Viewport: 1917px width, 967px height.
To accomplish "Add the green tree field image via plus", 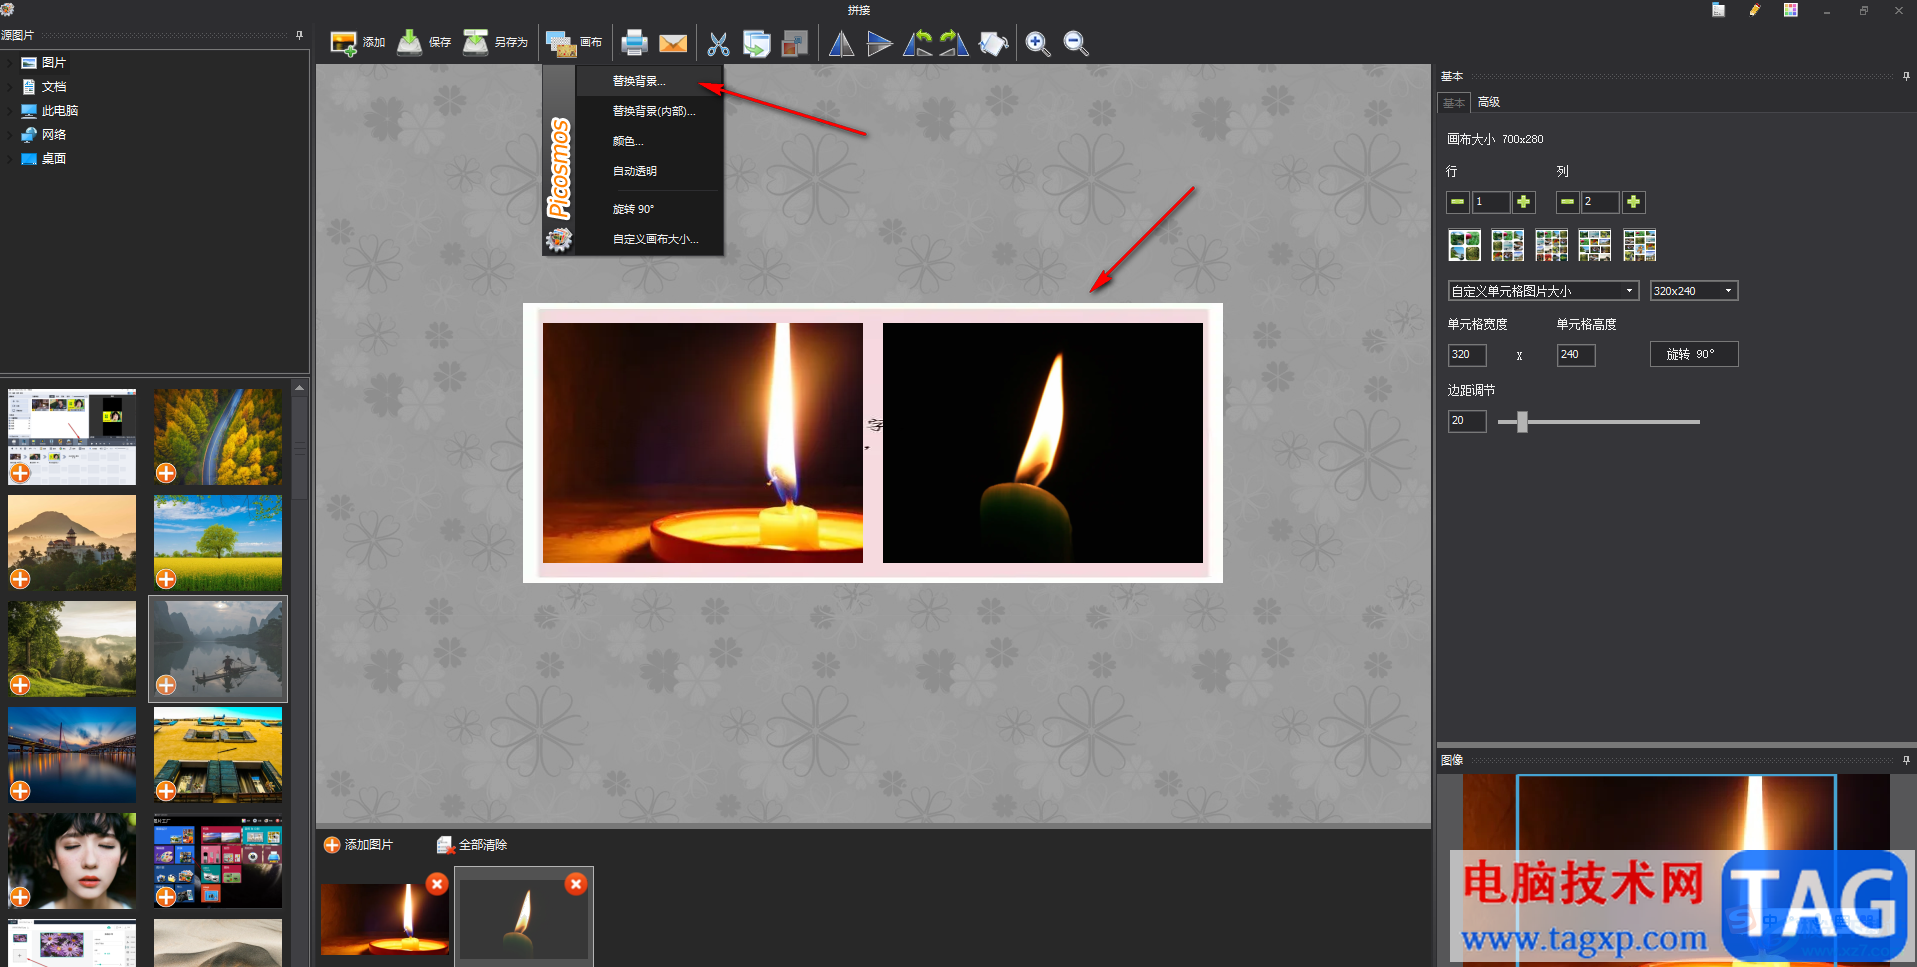I will (166, 579).
